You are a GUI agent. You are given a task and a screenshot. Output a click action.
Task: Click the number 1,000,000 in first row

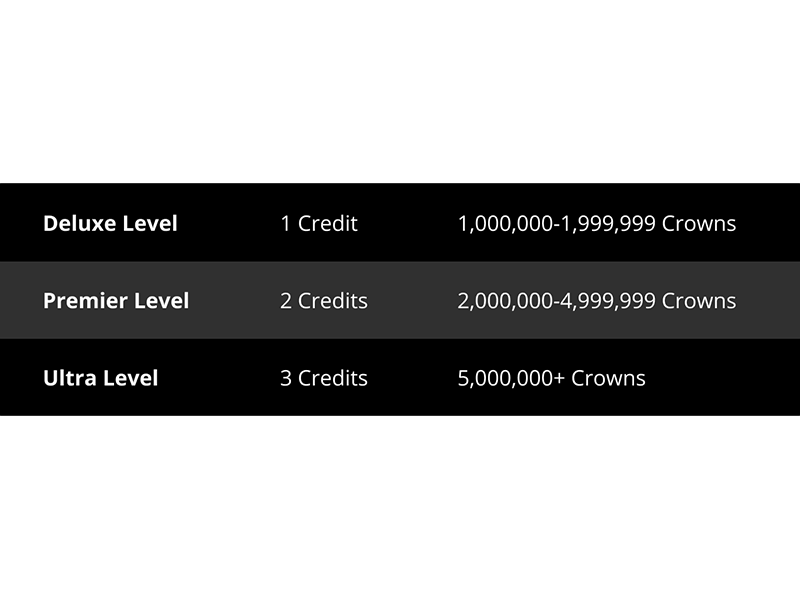[x=505, y=224]
